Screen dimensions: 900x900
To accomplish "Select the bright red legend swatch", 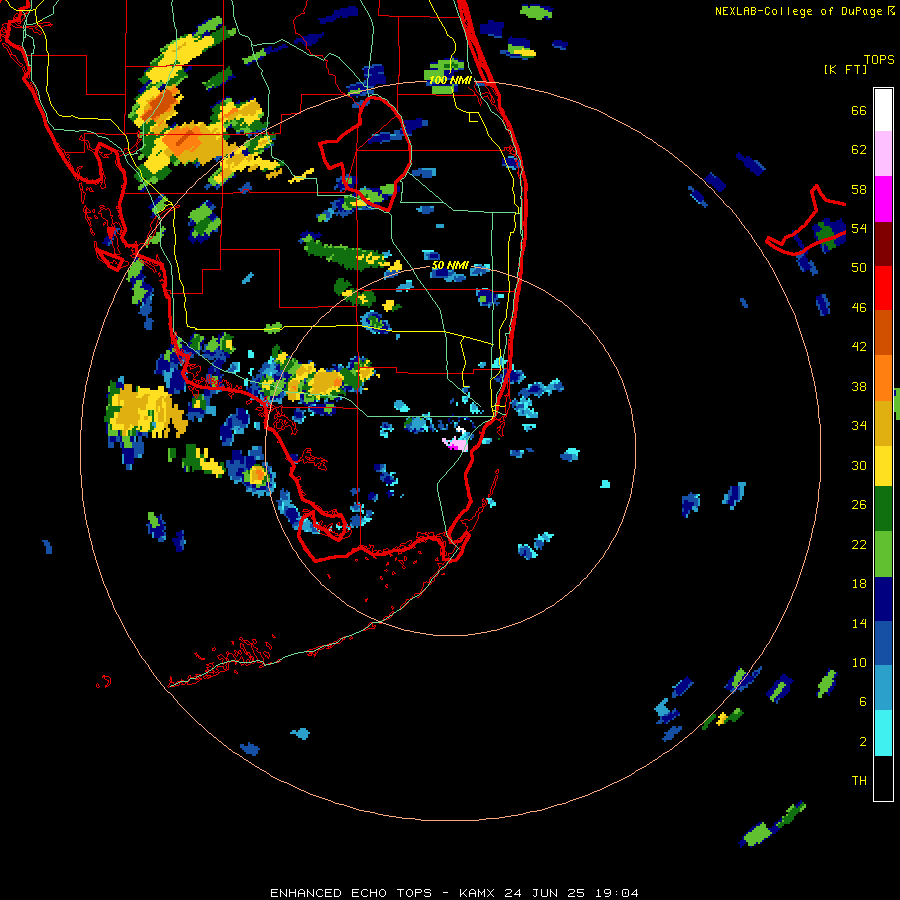I will tap(883, 288).
